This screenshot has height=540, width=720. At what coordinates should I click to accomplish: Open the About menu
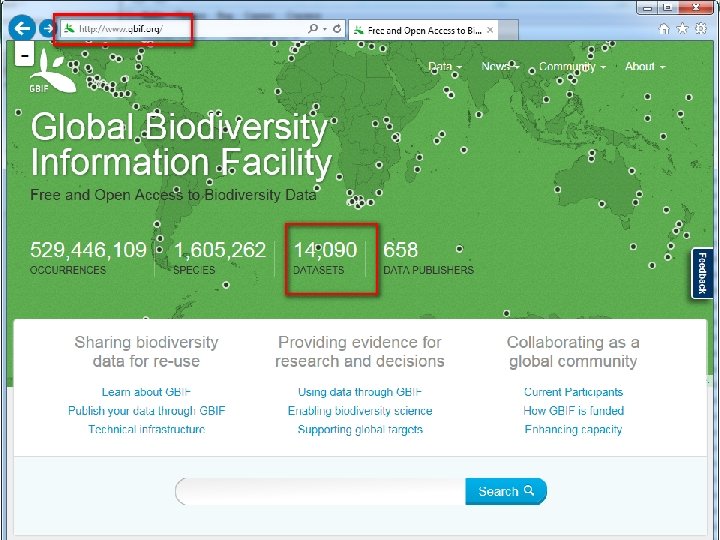[x=645, y=67]
